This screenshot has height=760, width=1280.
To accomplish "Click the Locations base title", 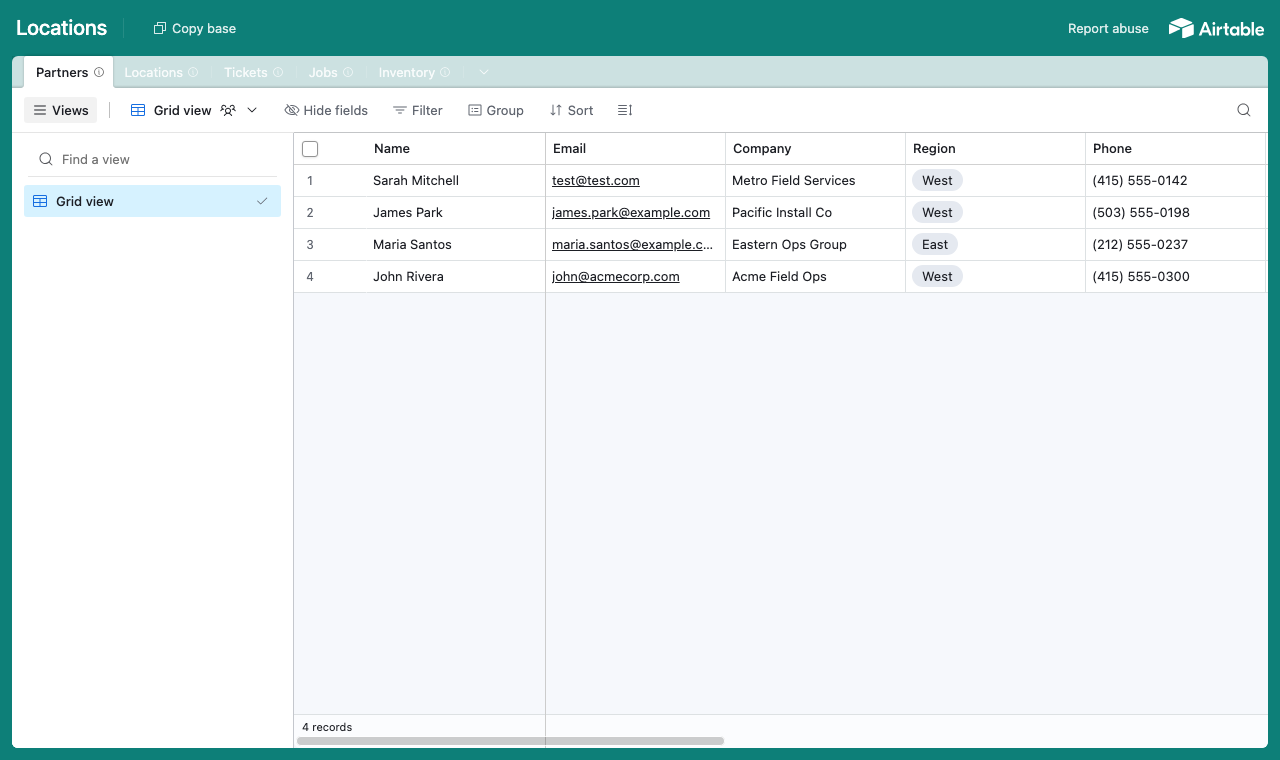I will (61, 28).
